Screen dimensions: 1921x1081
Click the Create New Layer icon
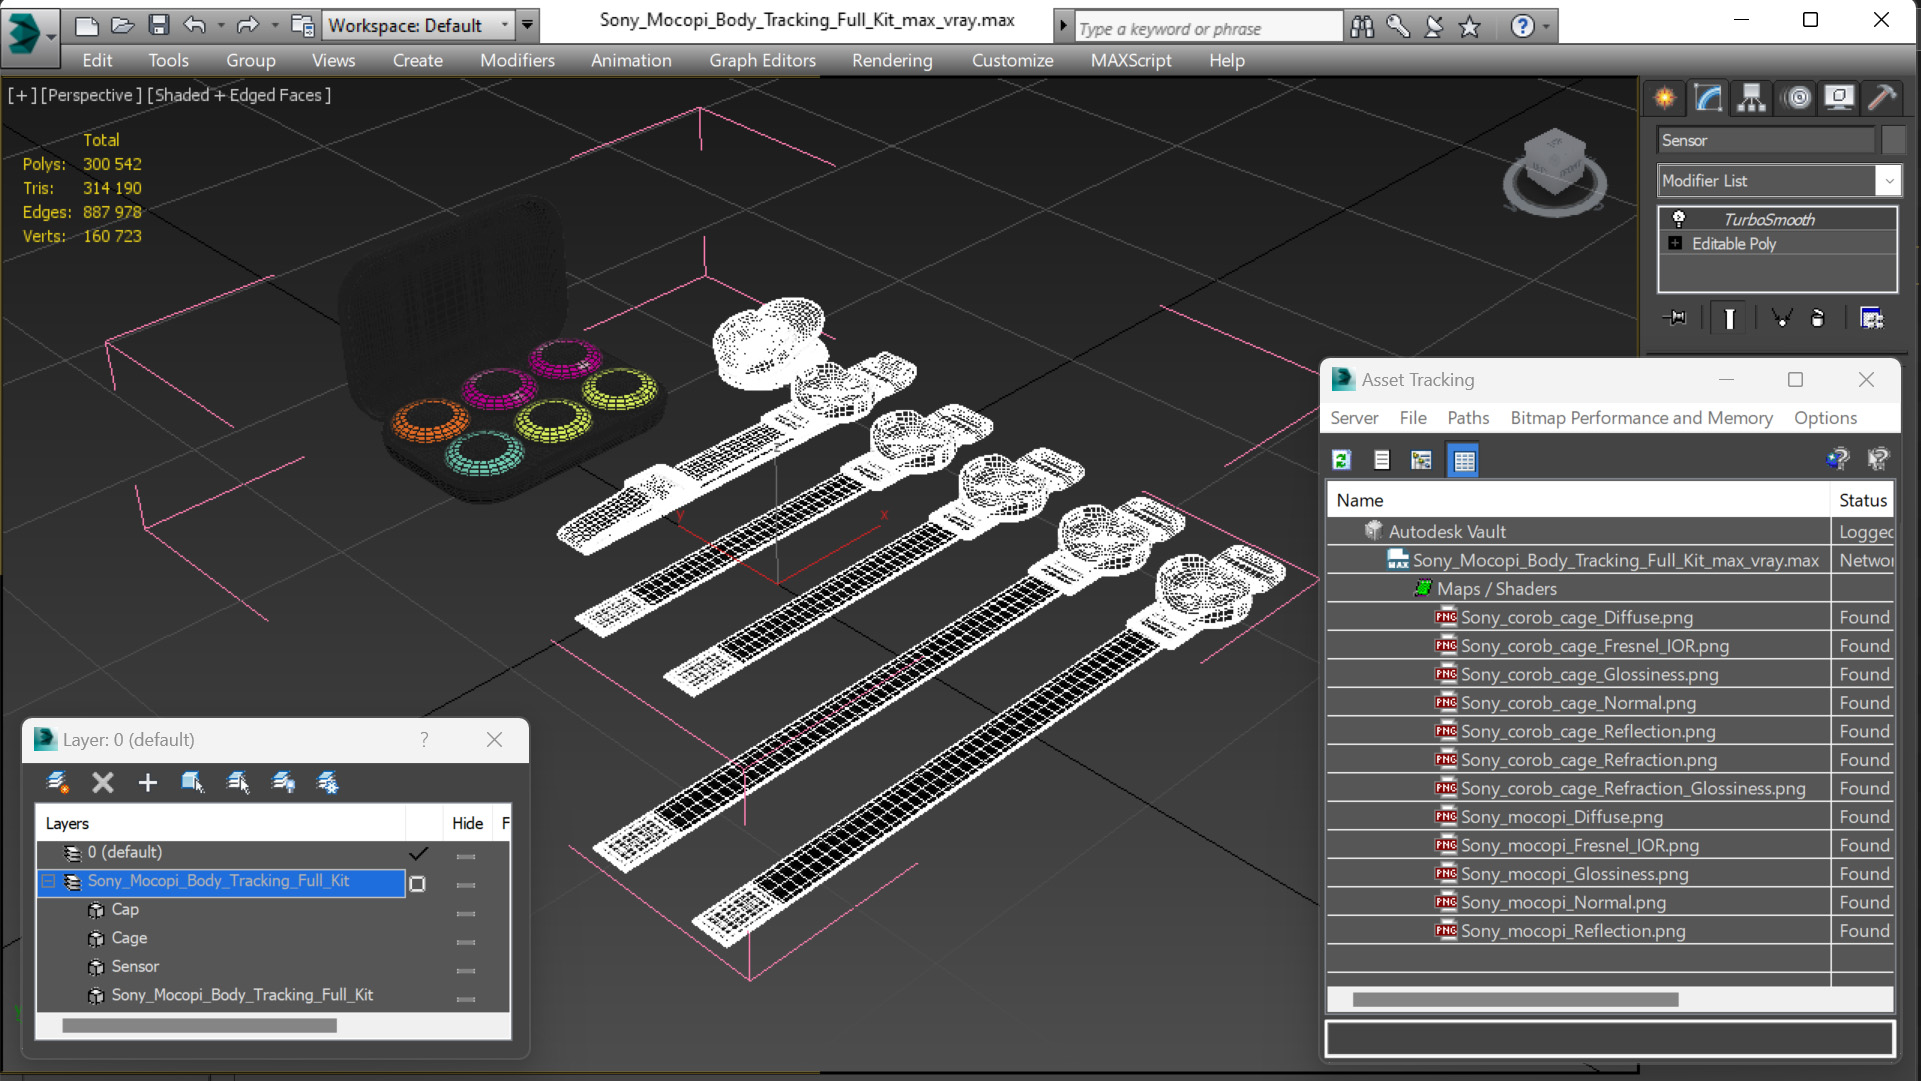click(x=57, y=782)
